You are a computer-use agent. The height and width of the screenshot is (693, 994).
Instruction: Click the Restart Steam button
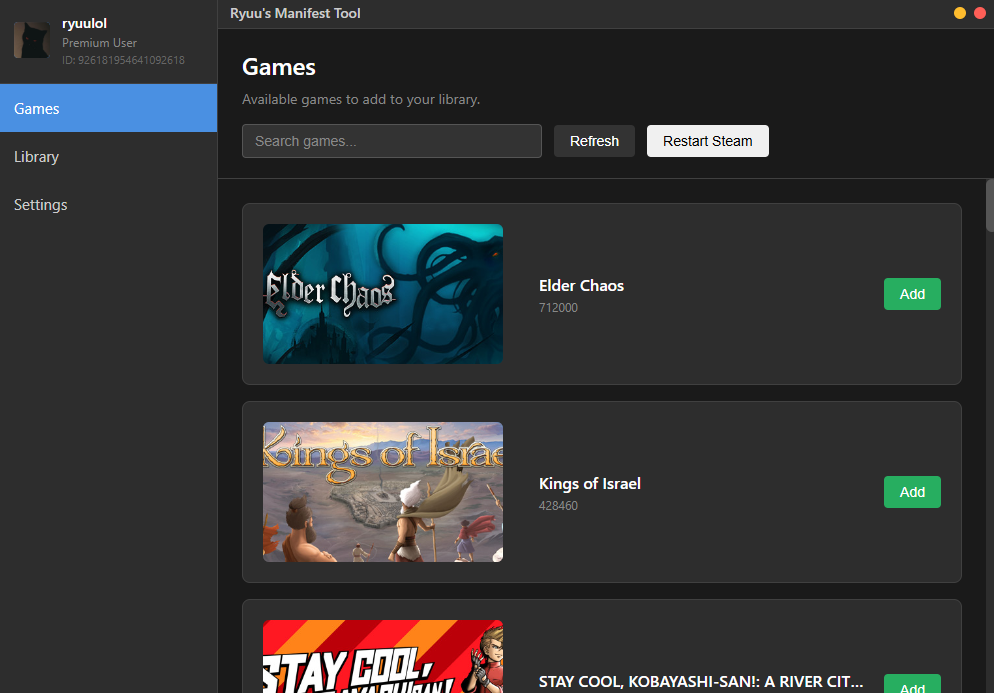pos(707,141)
